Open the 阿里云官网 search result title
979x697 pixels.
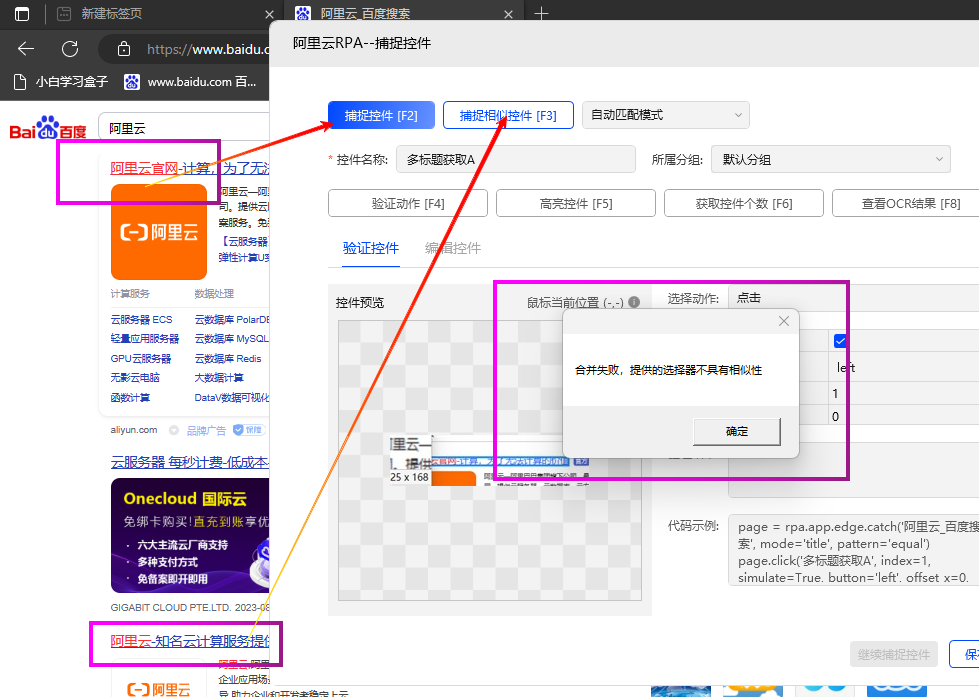click(x=190, y=168)
